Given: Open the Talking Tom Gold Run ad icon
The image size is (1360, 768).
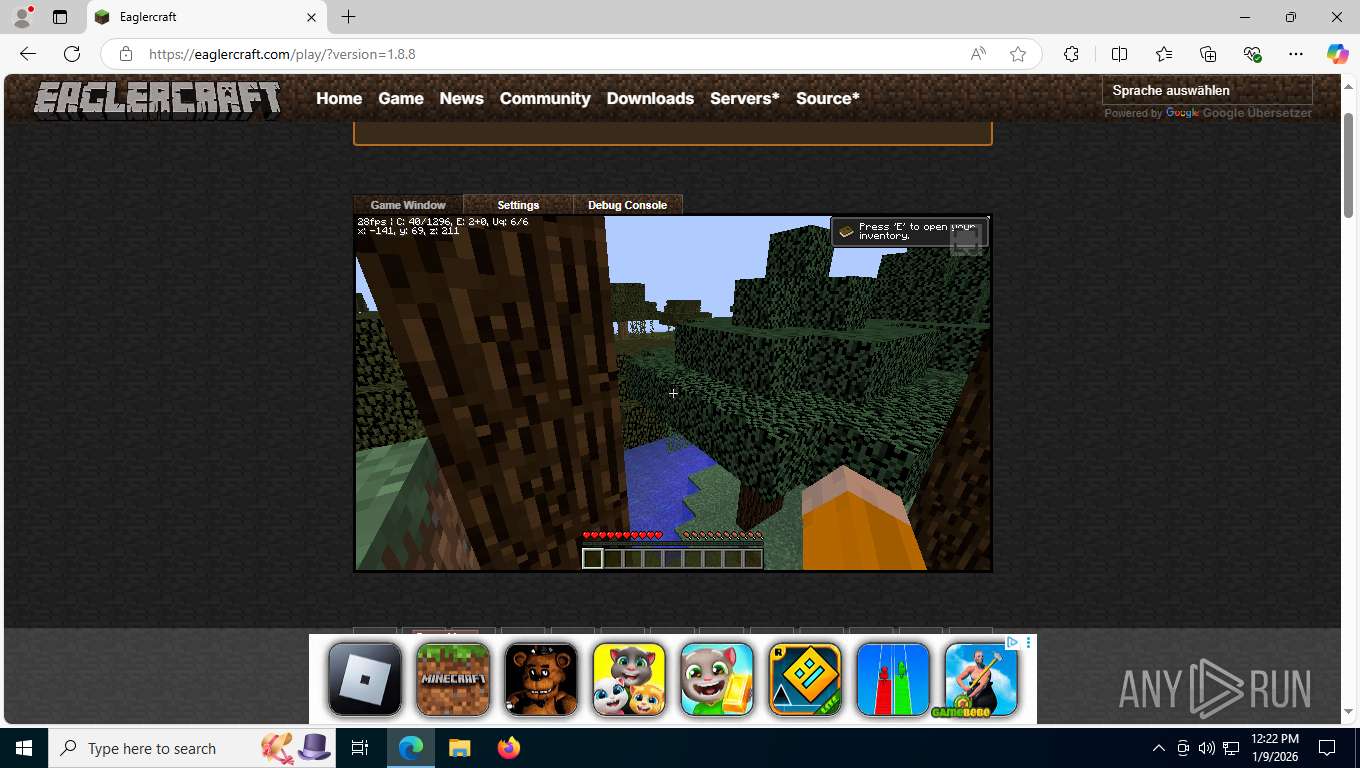Looking at the screenshot, I should 717,679.
